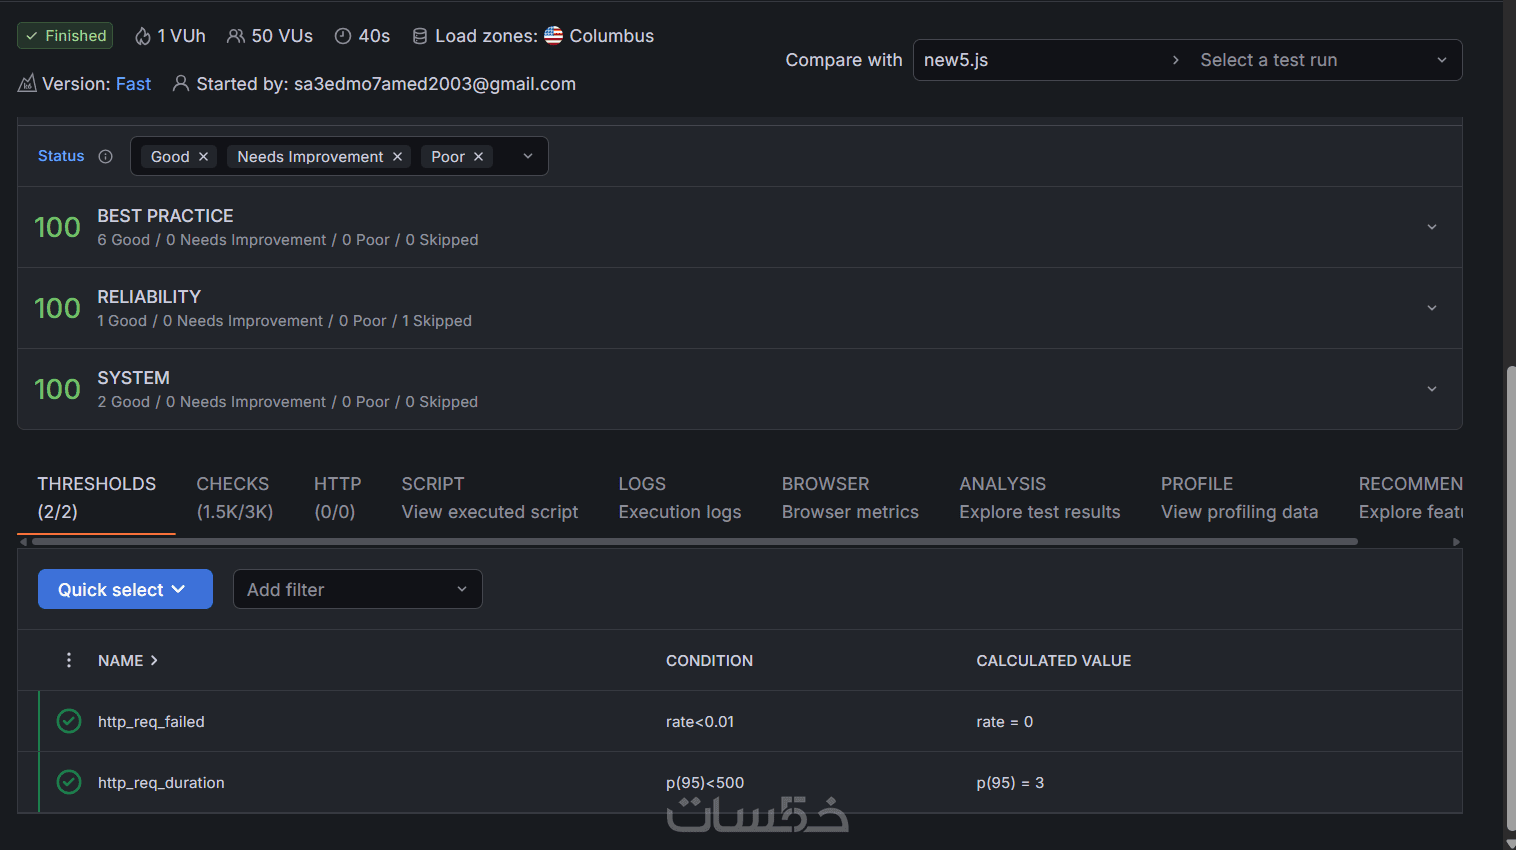Image resolution: width=1516 pixels, height=850 pixels.
Task: Open the new5.js compare script selector
Action: point(1051,60)
